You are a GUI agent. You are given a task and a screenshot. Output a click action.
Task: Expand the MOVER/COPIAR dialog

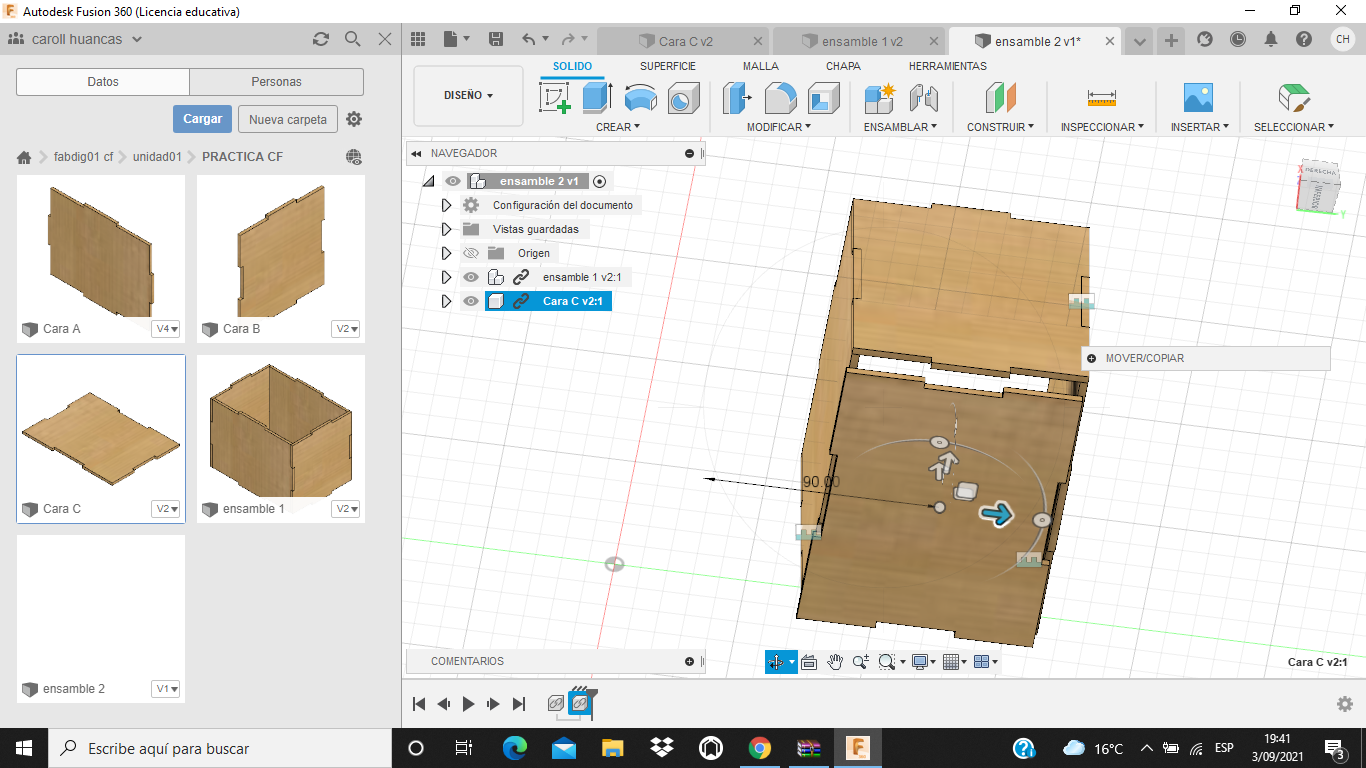1092,358
